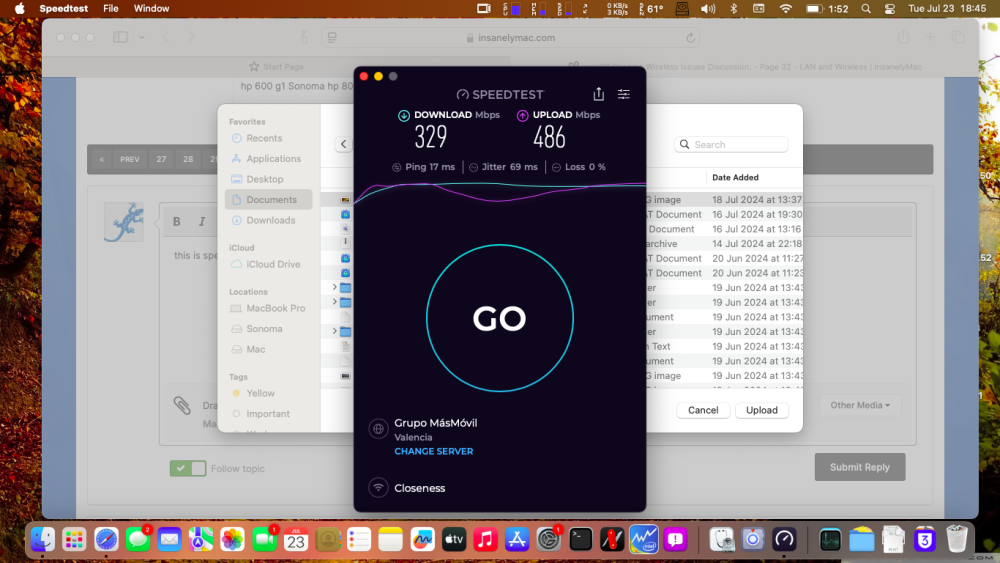Expand the first folder's disclosure chevron in file list
The width and height of the screenshot is (1000, 563).
click(334, 288)
